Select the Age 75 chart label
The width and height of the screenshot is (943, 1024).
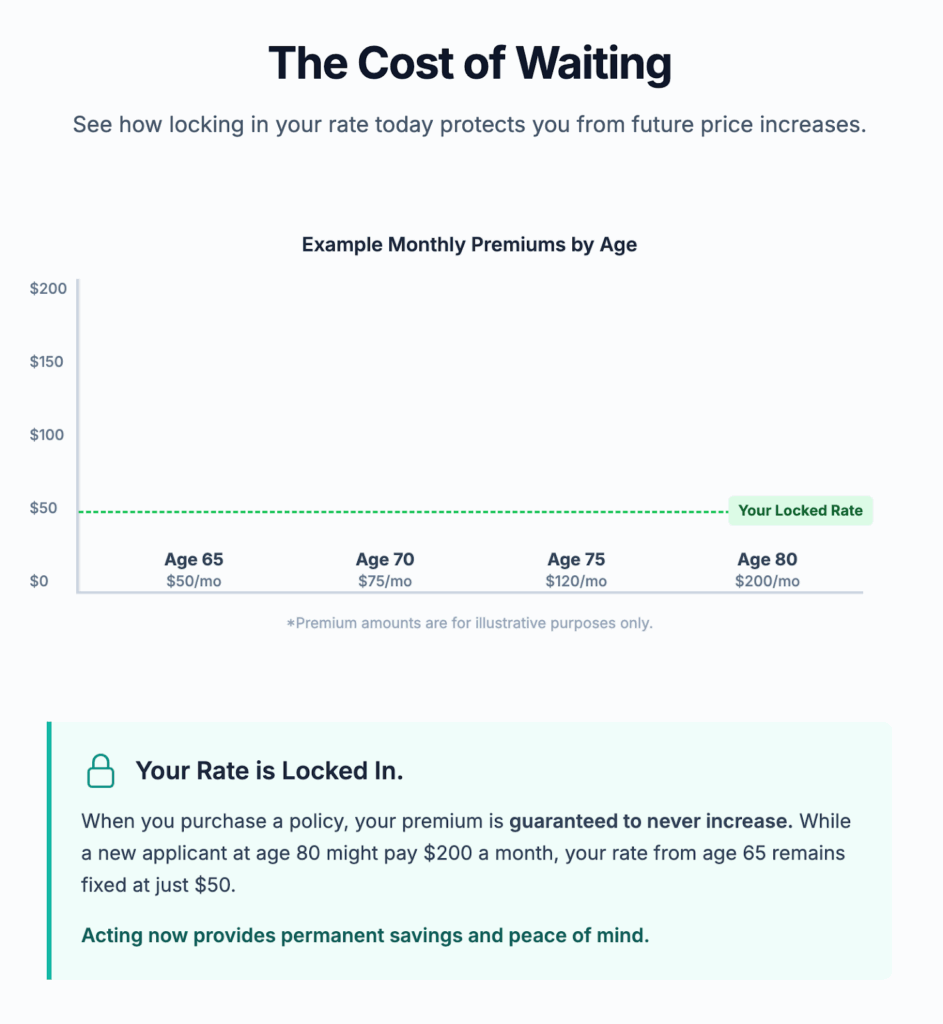click(576, 560)
